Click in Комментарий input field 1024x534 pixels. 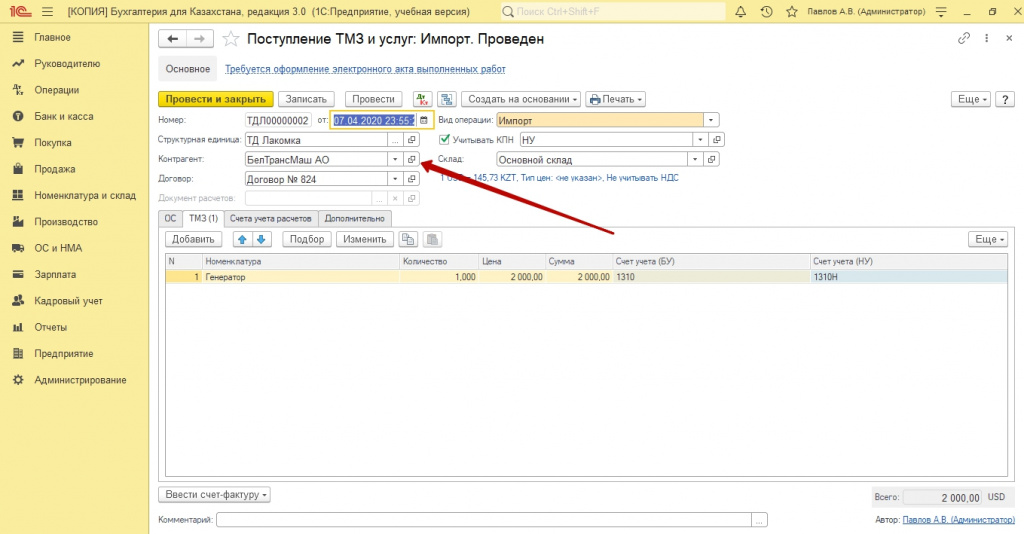click(484, 520)
